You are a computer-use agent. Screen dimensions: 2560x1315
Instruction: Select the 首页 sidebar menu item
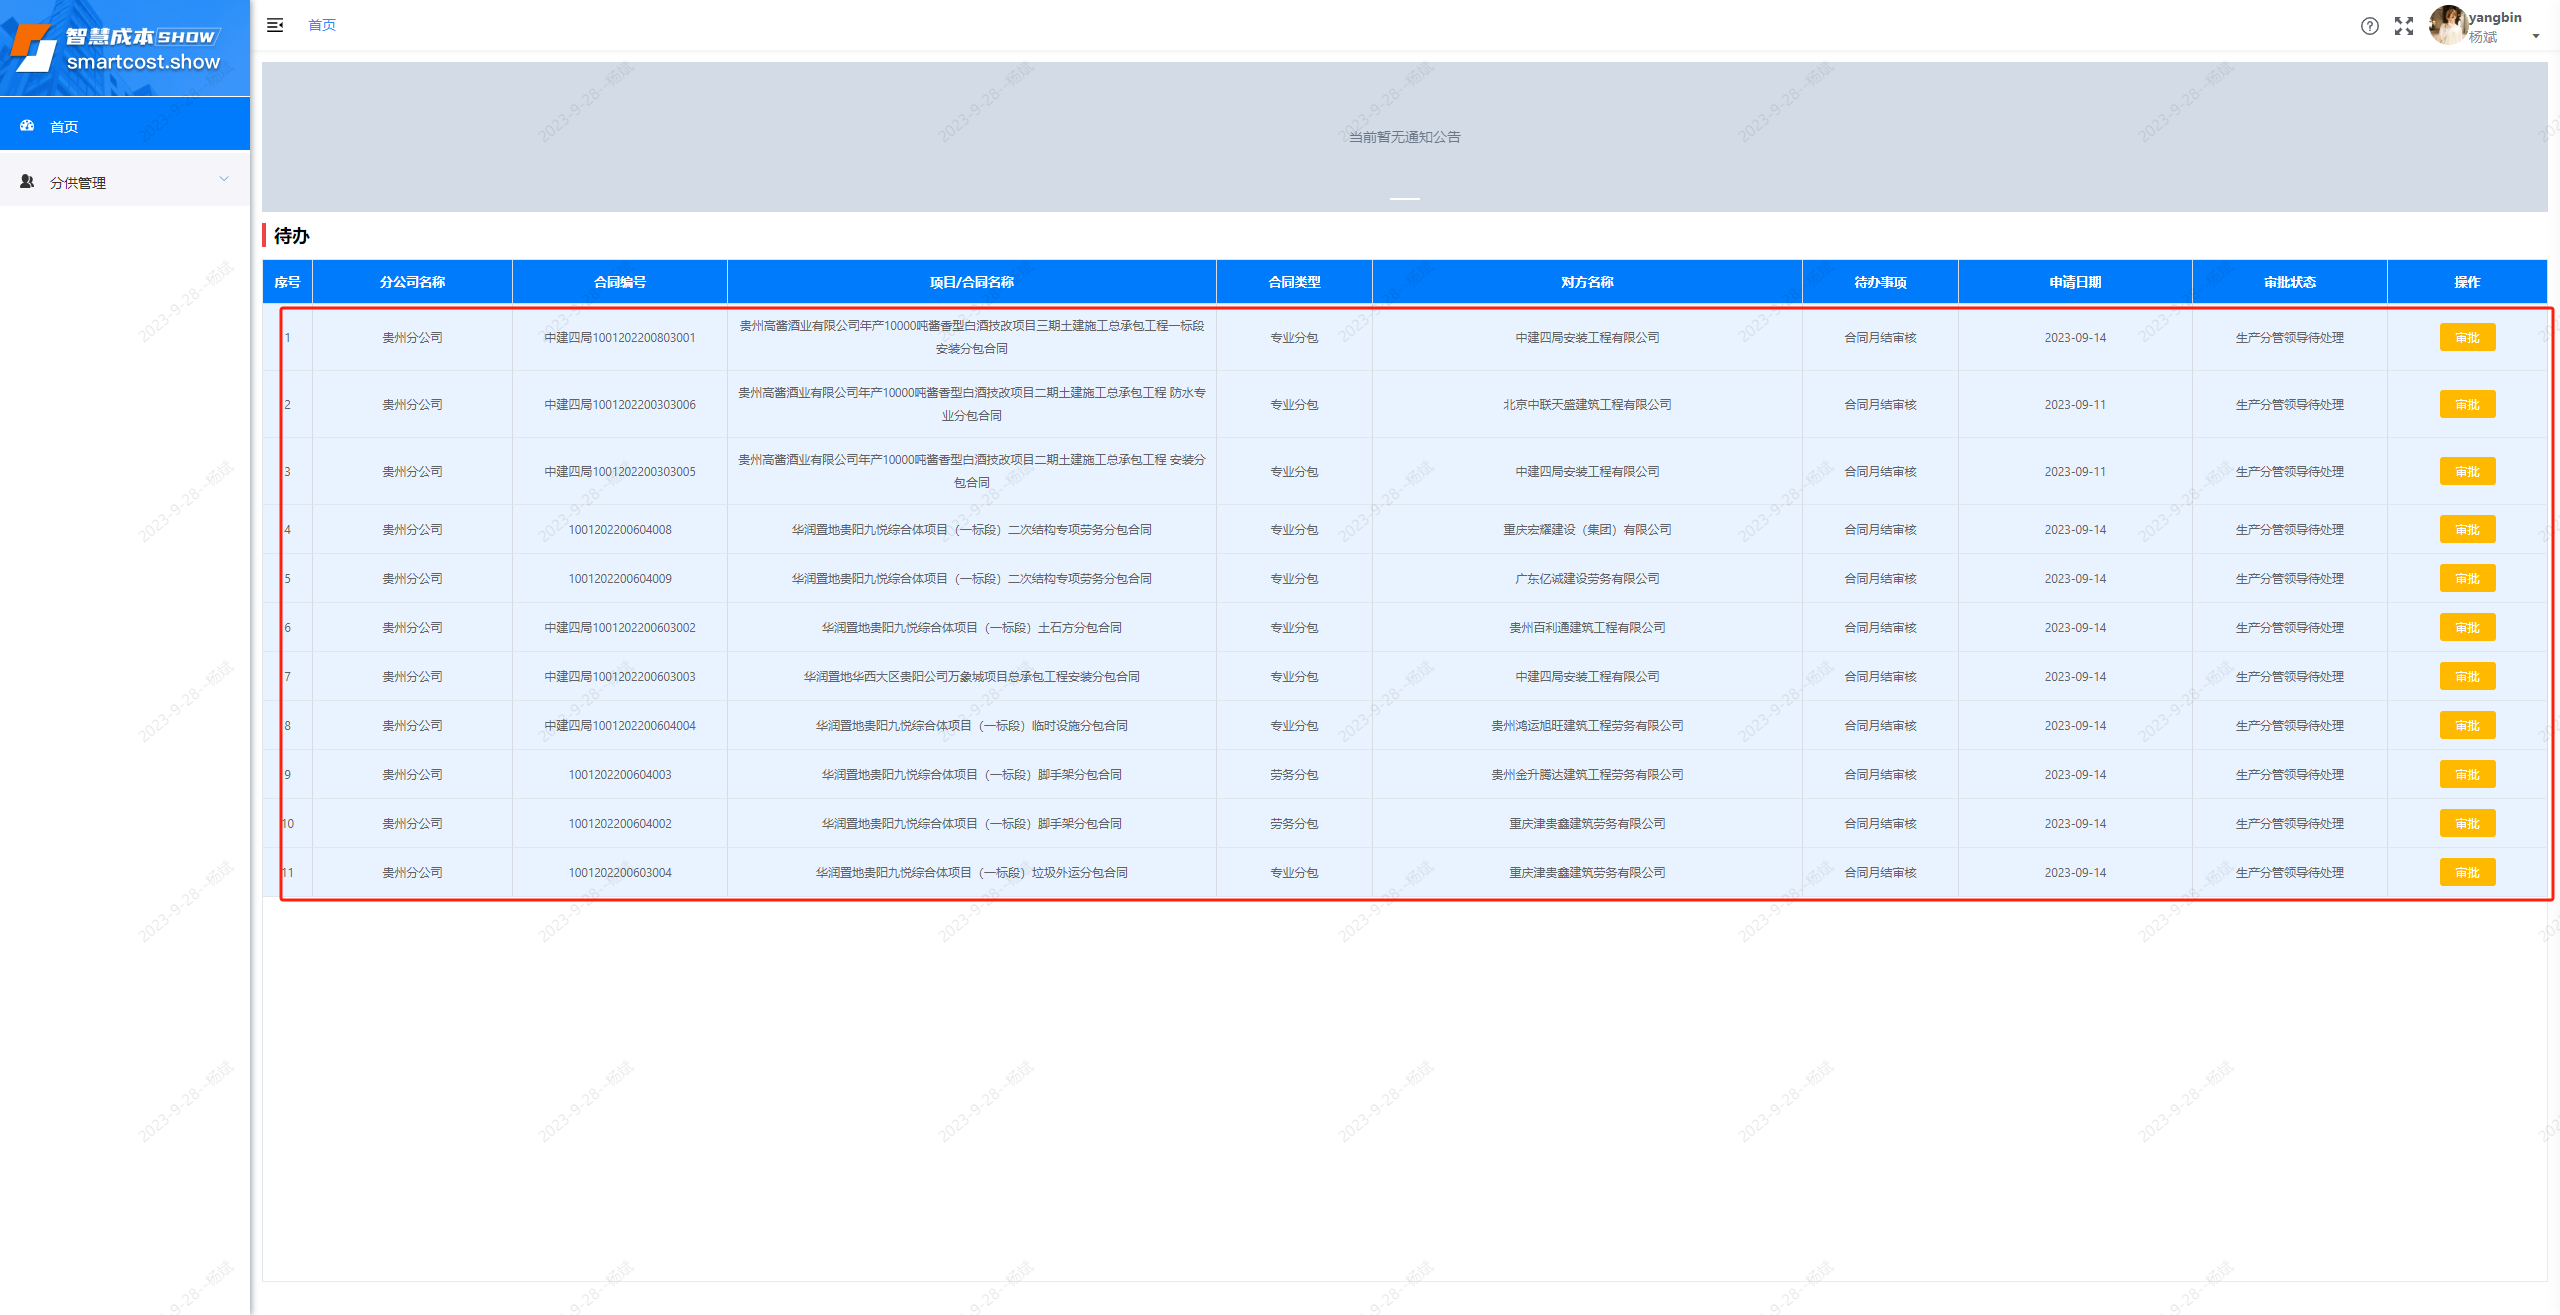click(x=65, y=127)
